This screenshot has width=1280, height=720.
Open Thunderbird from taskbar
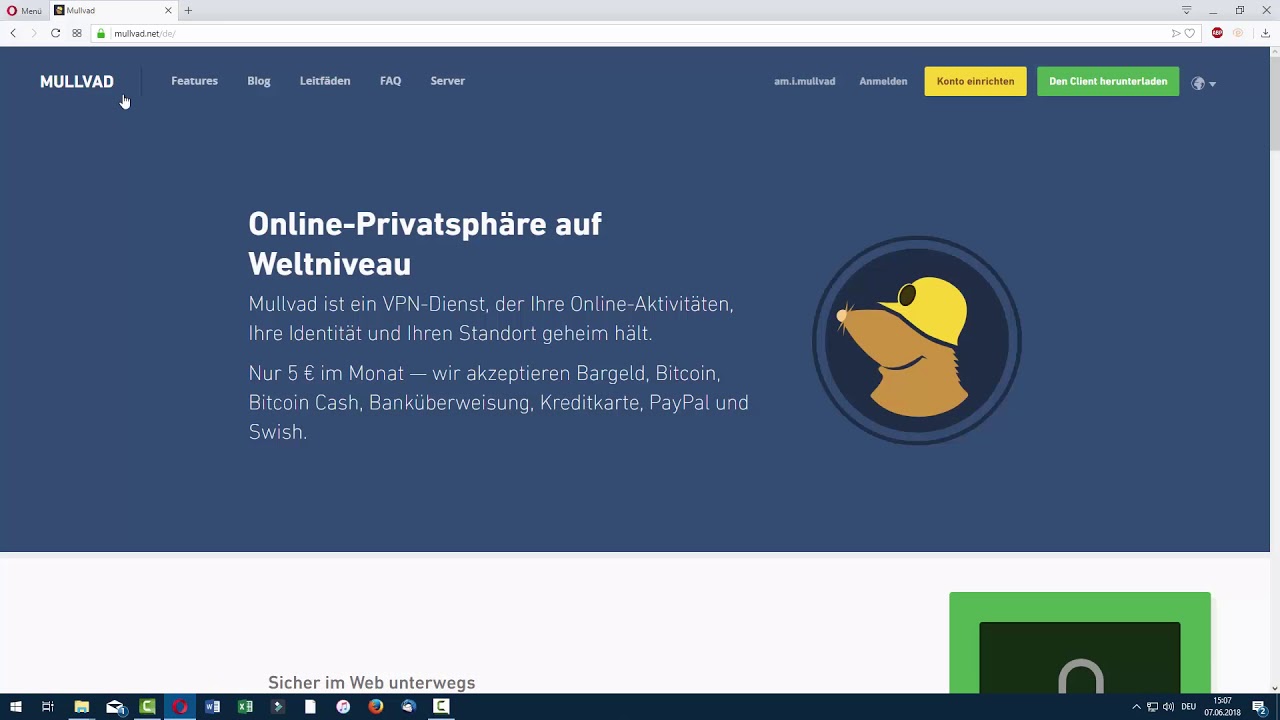coord(408,707)
